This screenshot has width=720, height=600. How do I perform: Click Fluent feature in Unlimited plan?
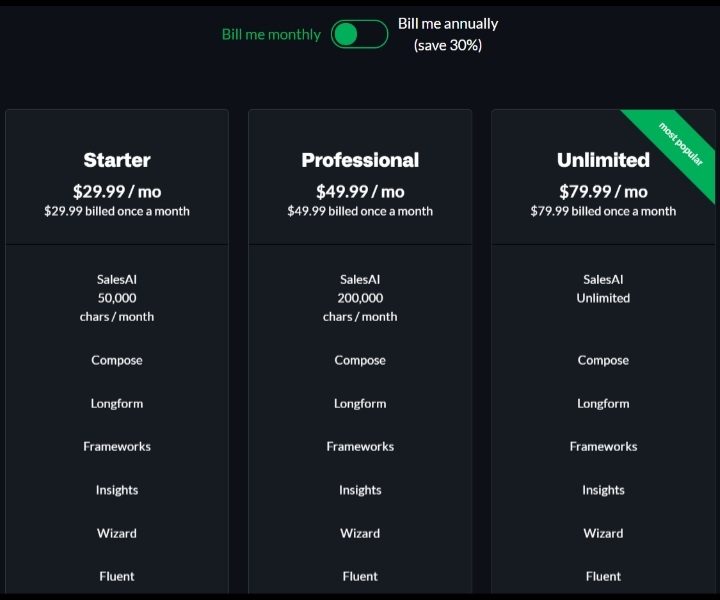603,576
